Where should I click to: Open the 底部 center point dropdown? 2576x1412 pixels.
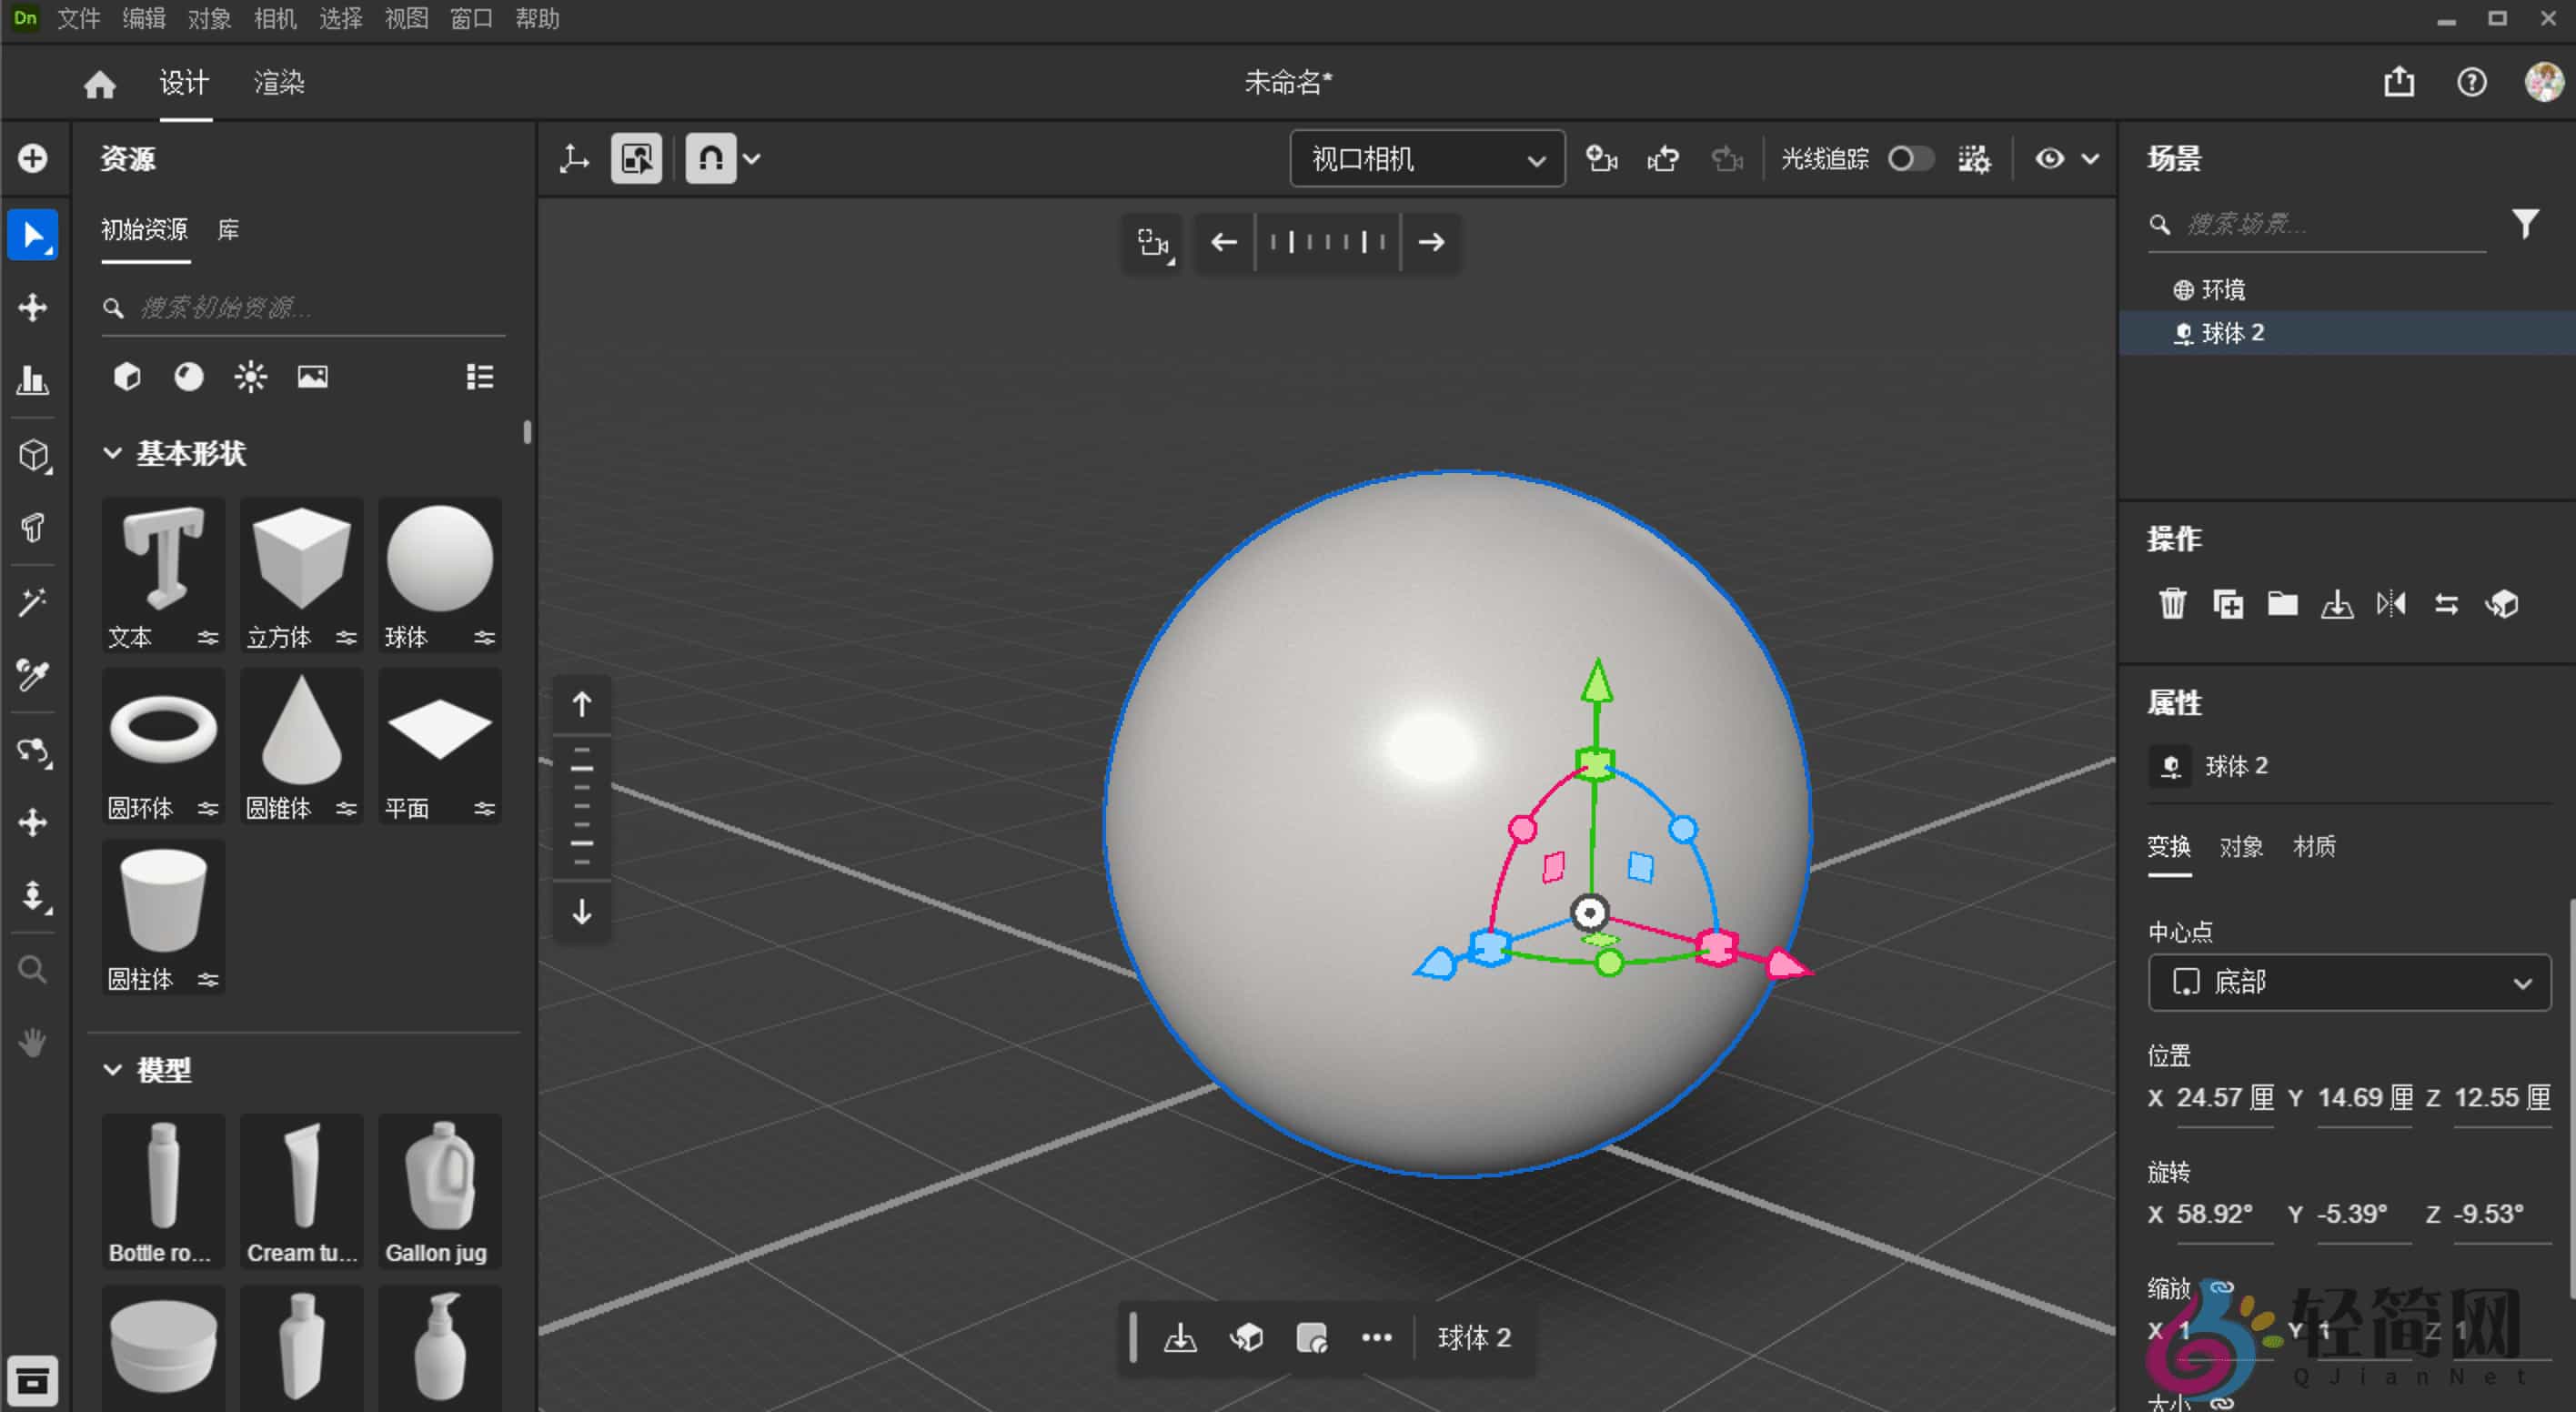[x=2348, y=982]
